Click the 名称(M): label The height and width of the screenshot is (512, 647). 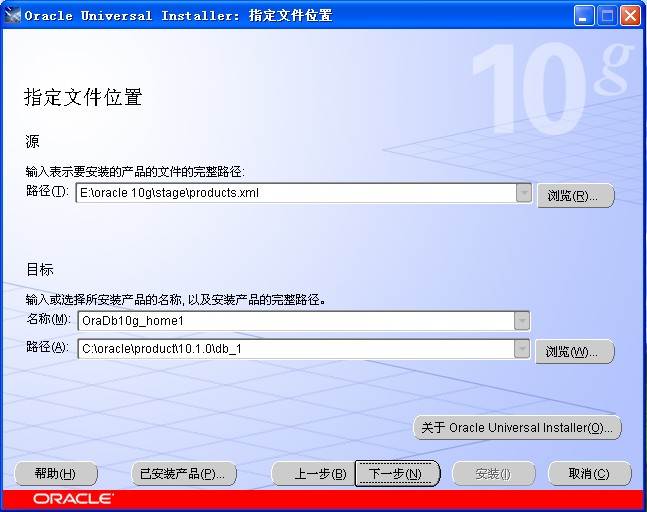(49, 319)
